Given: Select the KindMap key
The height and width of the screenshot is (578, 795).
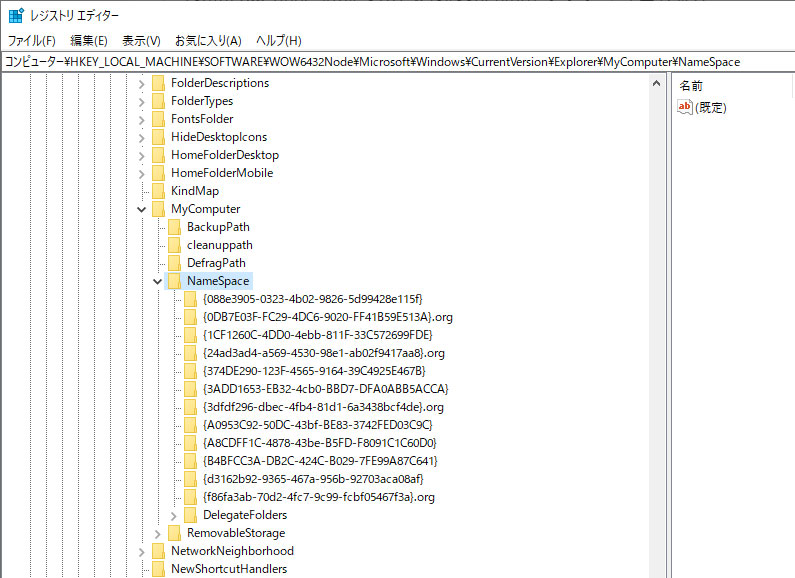Looking at the screenshot, I should [x=195, y=191].
